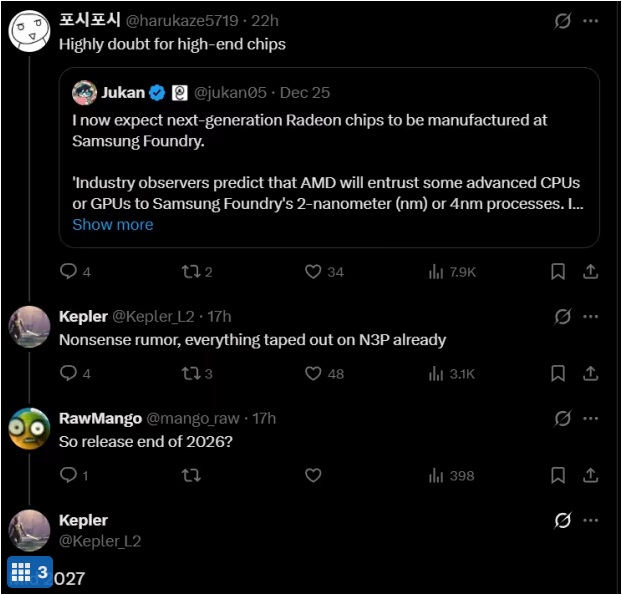Viewport: 622px width, 595px height.
Task: Open more options menu on top tweet
Action: click(x=591, y=20)
